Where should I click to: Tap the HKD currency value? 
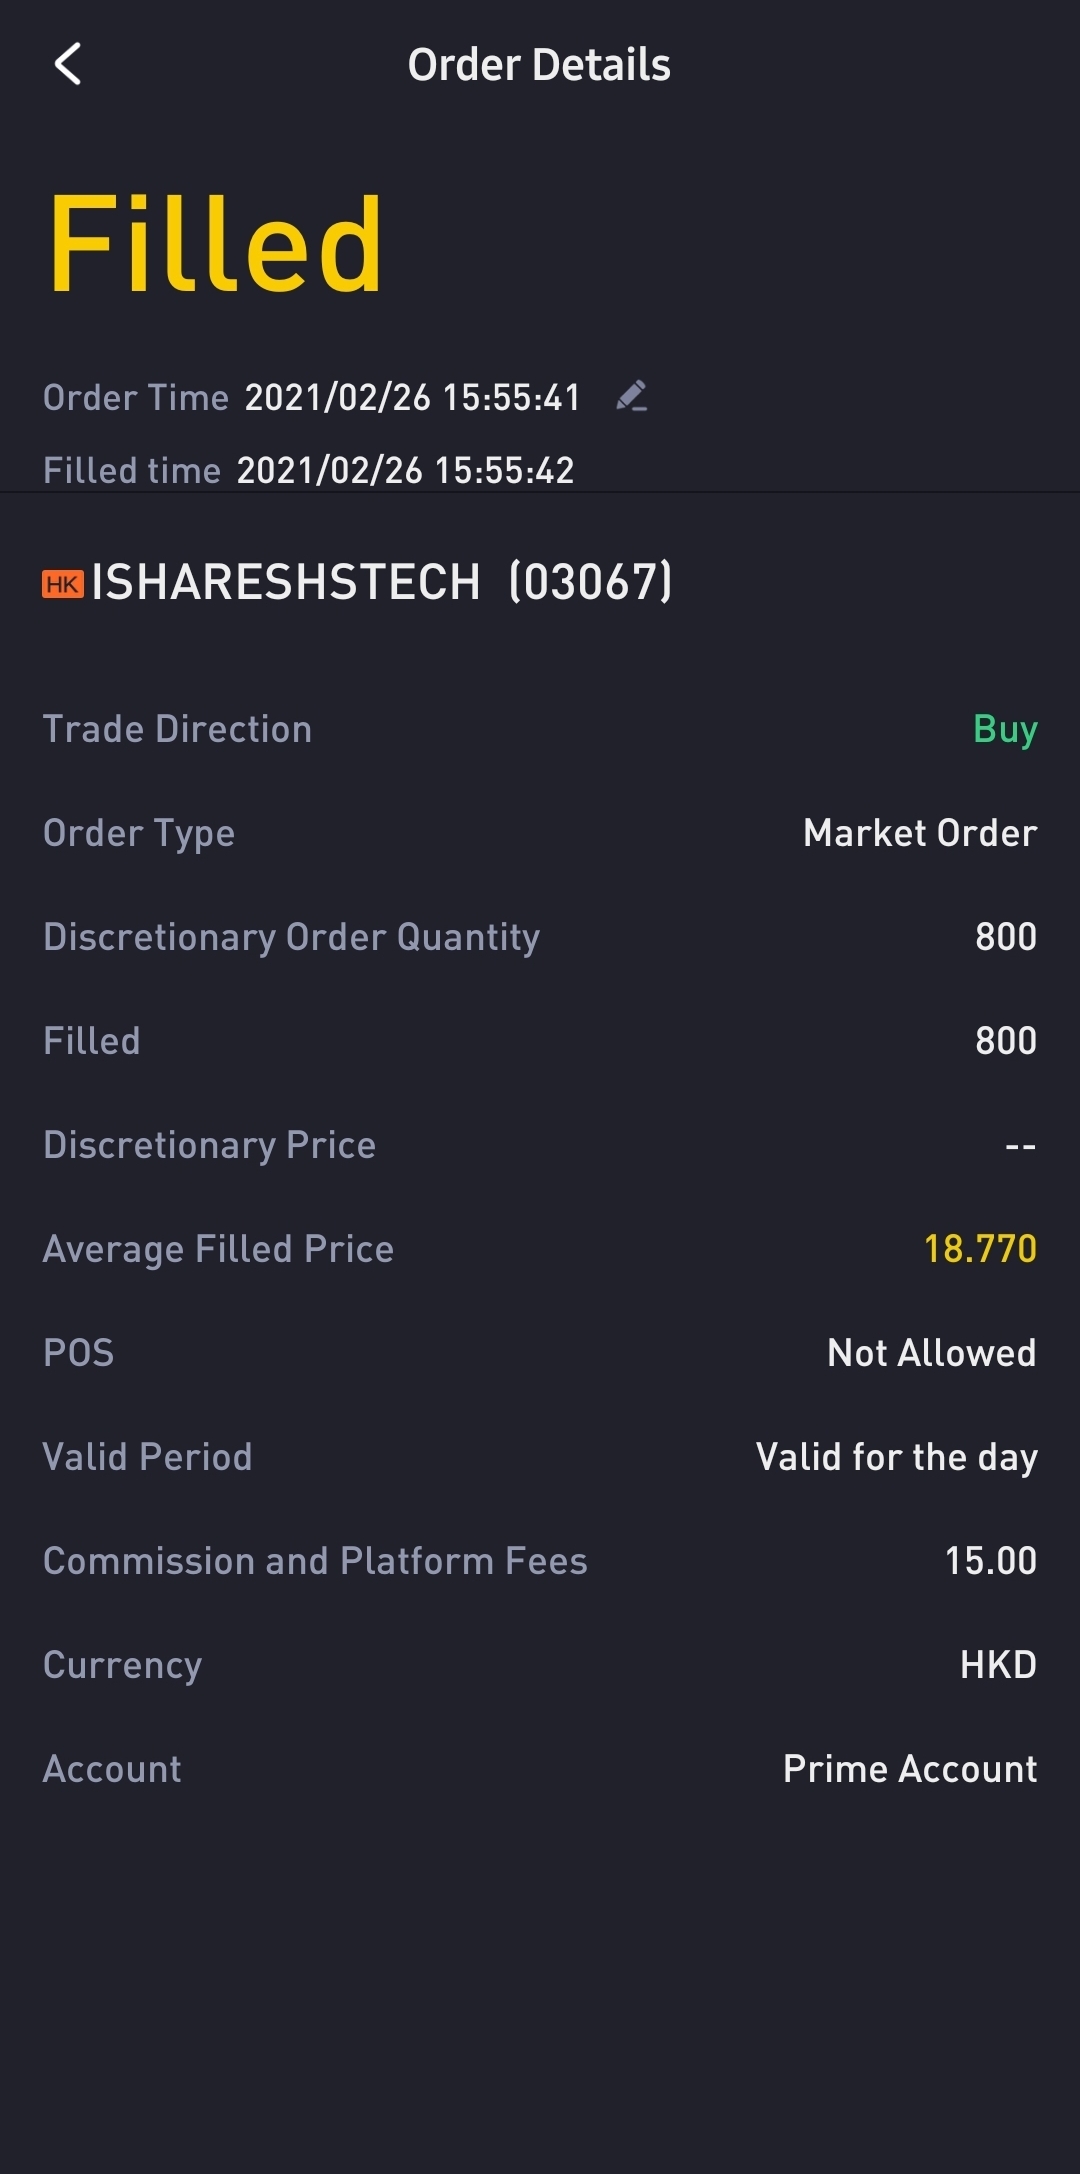point(997,1665)
